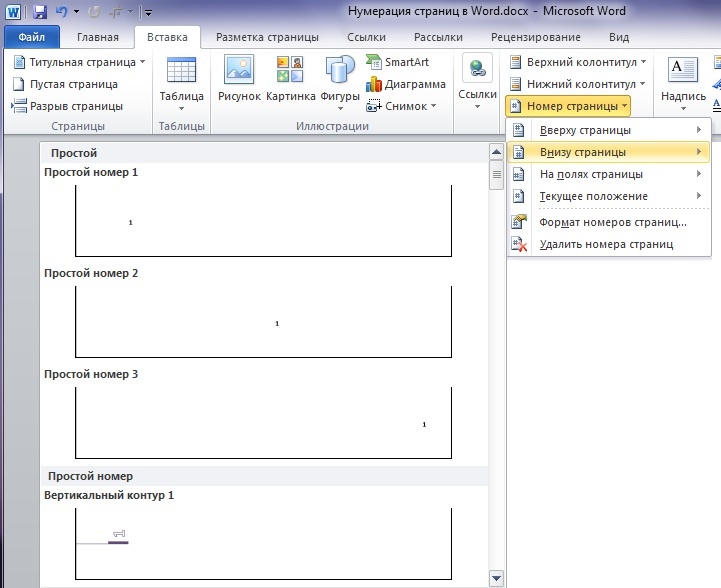Switch to the Вид tab
The image size is (721, 588).
[619, 37]
